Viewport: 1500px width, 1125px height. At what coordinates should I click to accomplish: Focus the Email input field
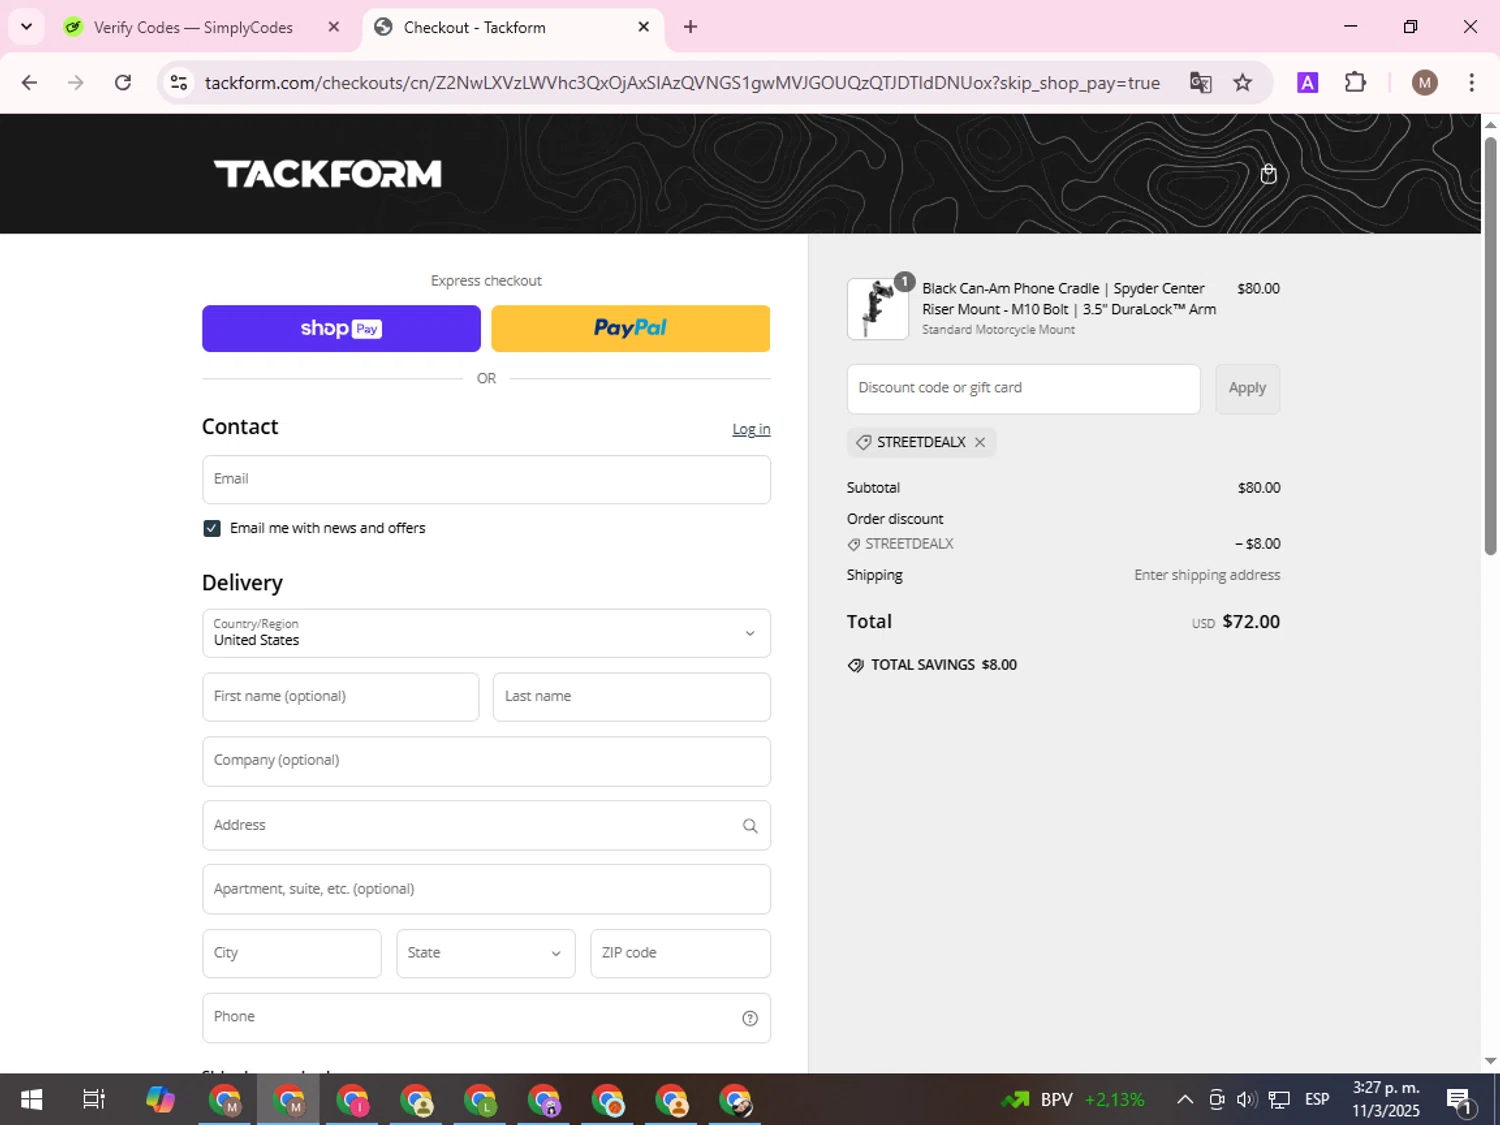(x=486, y=479)
